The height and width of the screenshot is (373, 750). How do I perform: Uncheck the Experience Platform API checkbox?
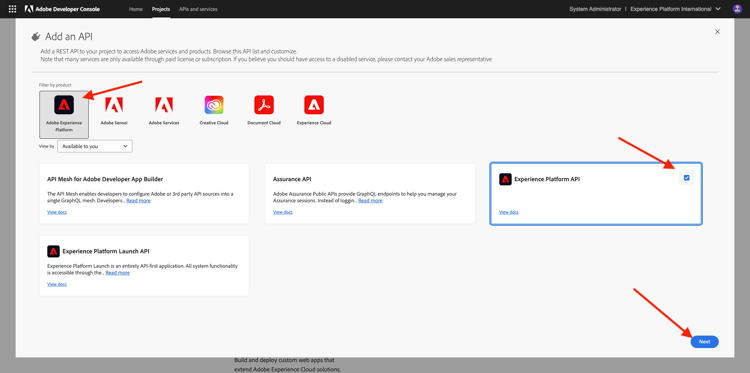[x=686, y=178]
